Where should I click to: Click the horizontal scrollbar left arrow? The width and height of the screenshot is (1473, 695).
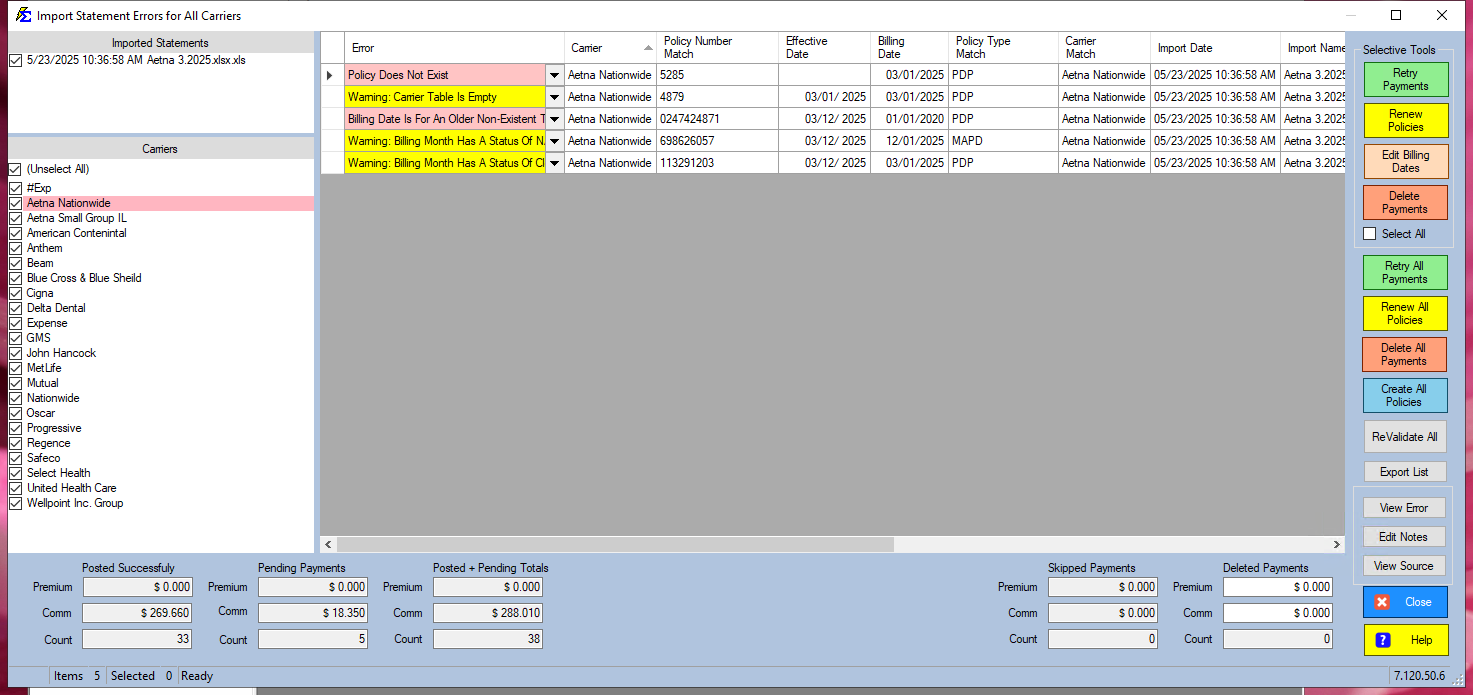329,545
